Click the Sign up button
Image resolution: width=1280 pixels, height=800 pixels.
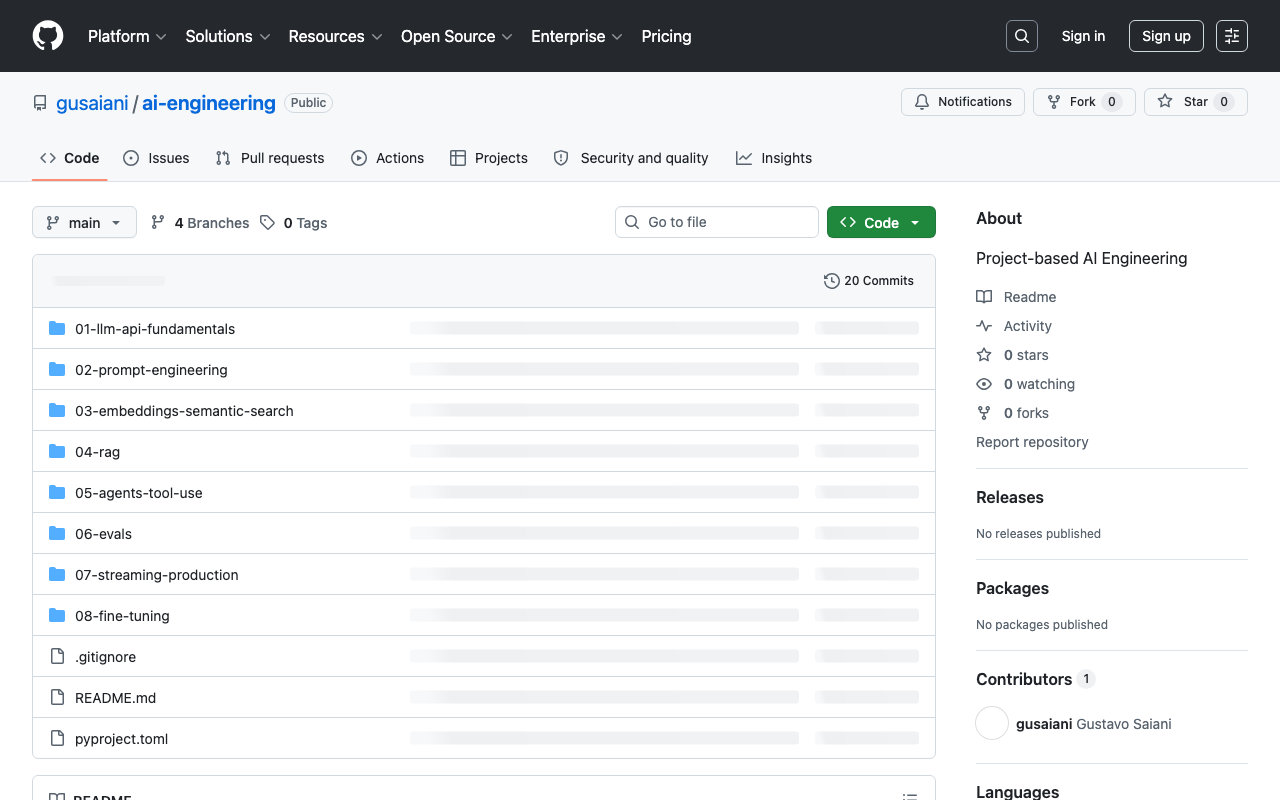(1165, 36)
